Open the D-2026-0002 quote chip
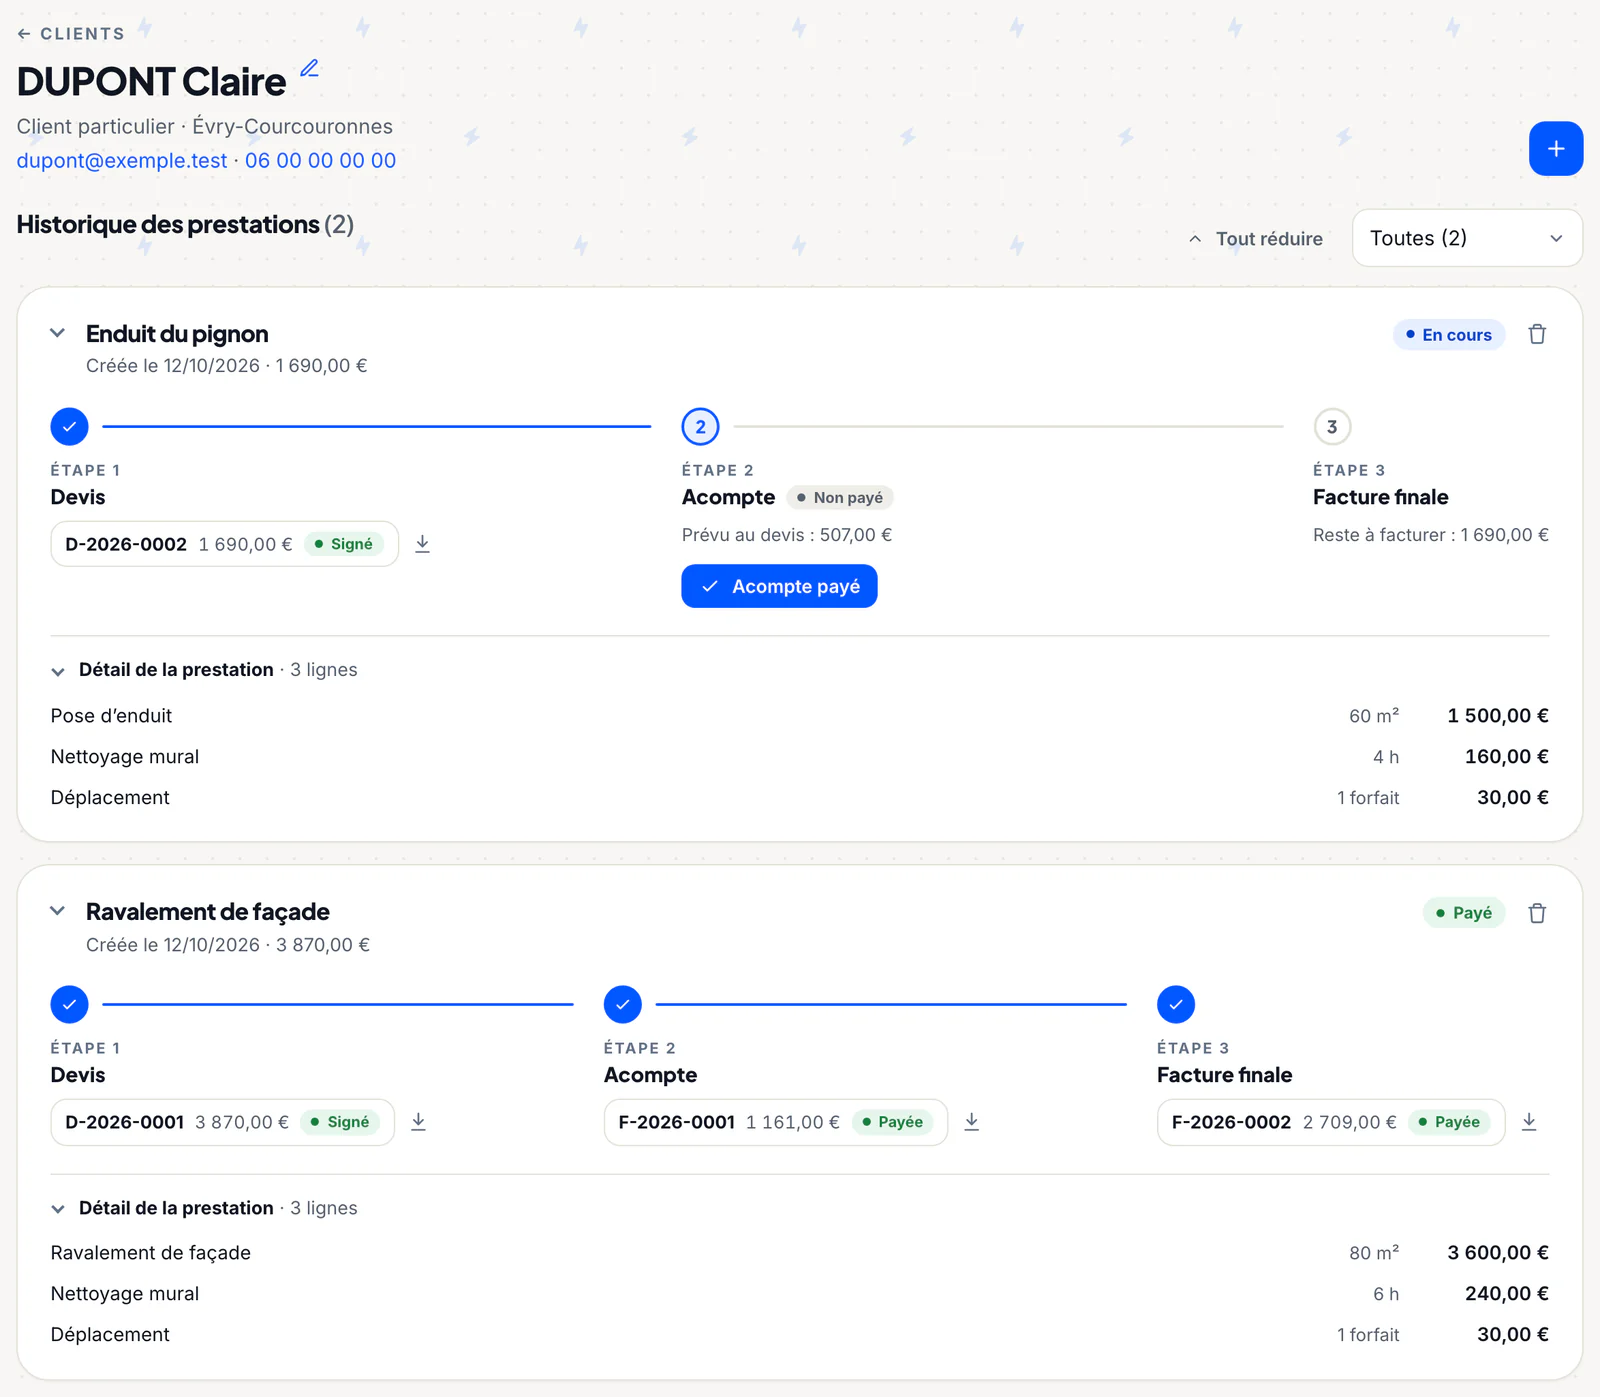Screen dimensions: 1600x1397 [225, 544]
